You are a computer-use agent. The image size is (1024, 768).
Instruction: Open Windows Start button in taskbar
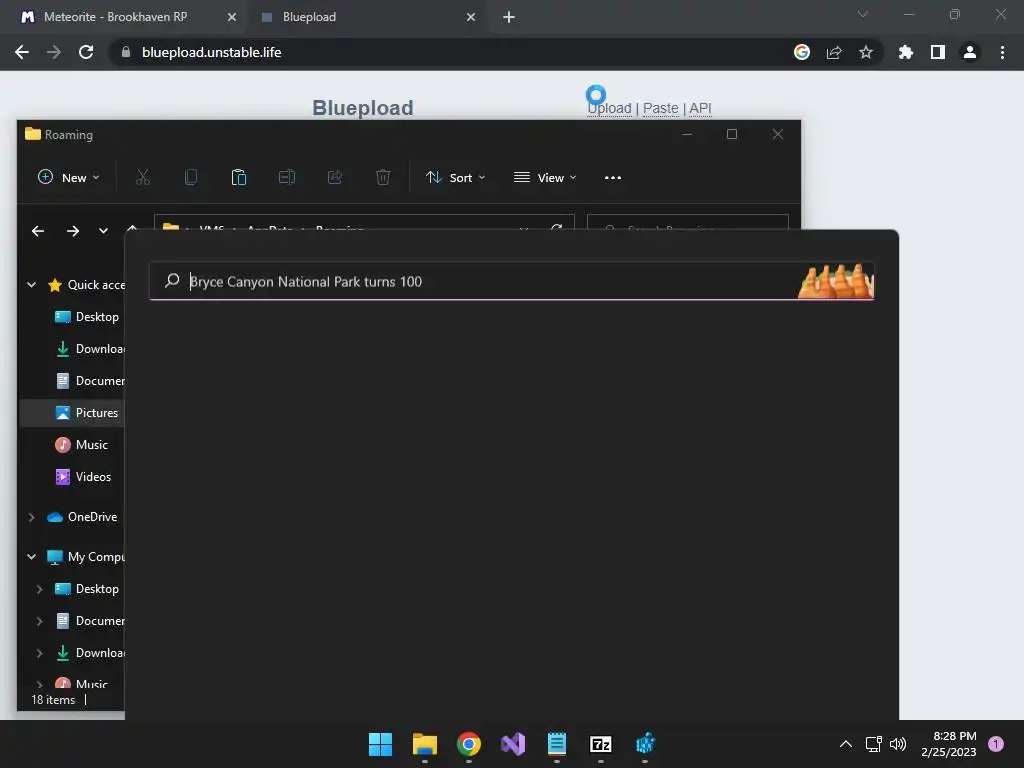pos(380,744)
